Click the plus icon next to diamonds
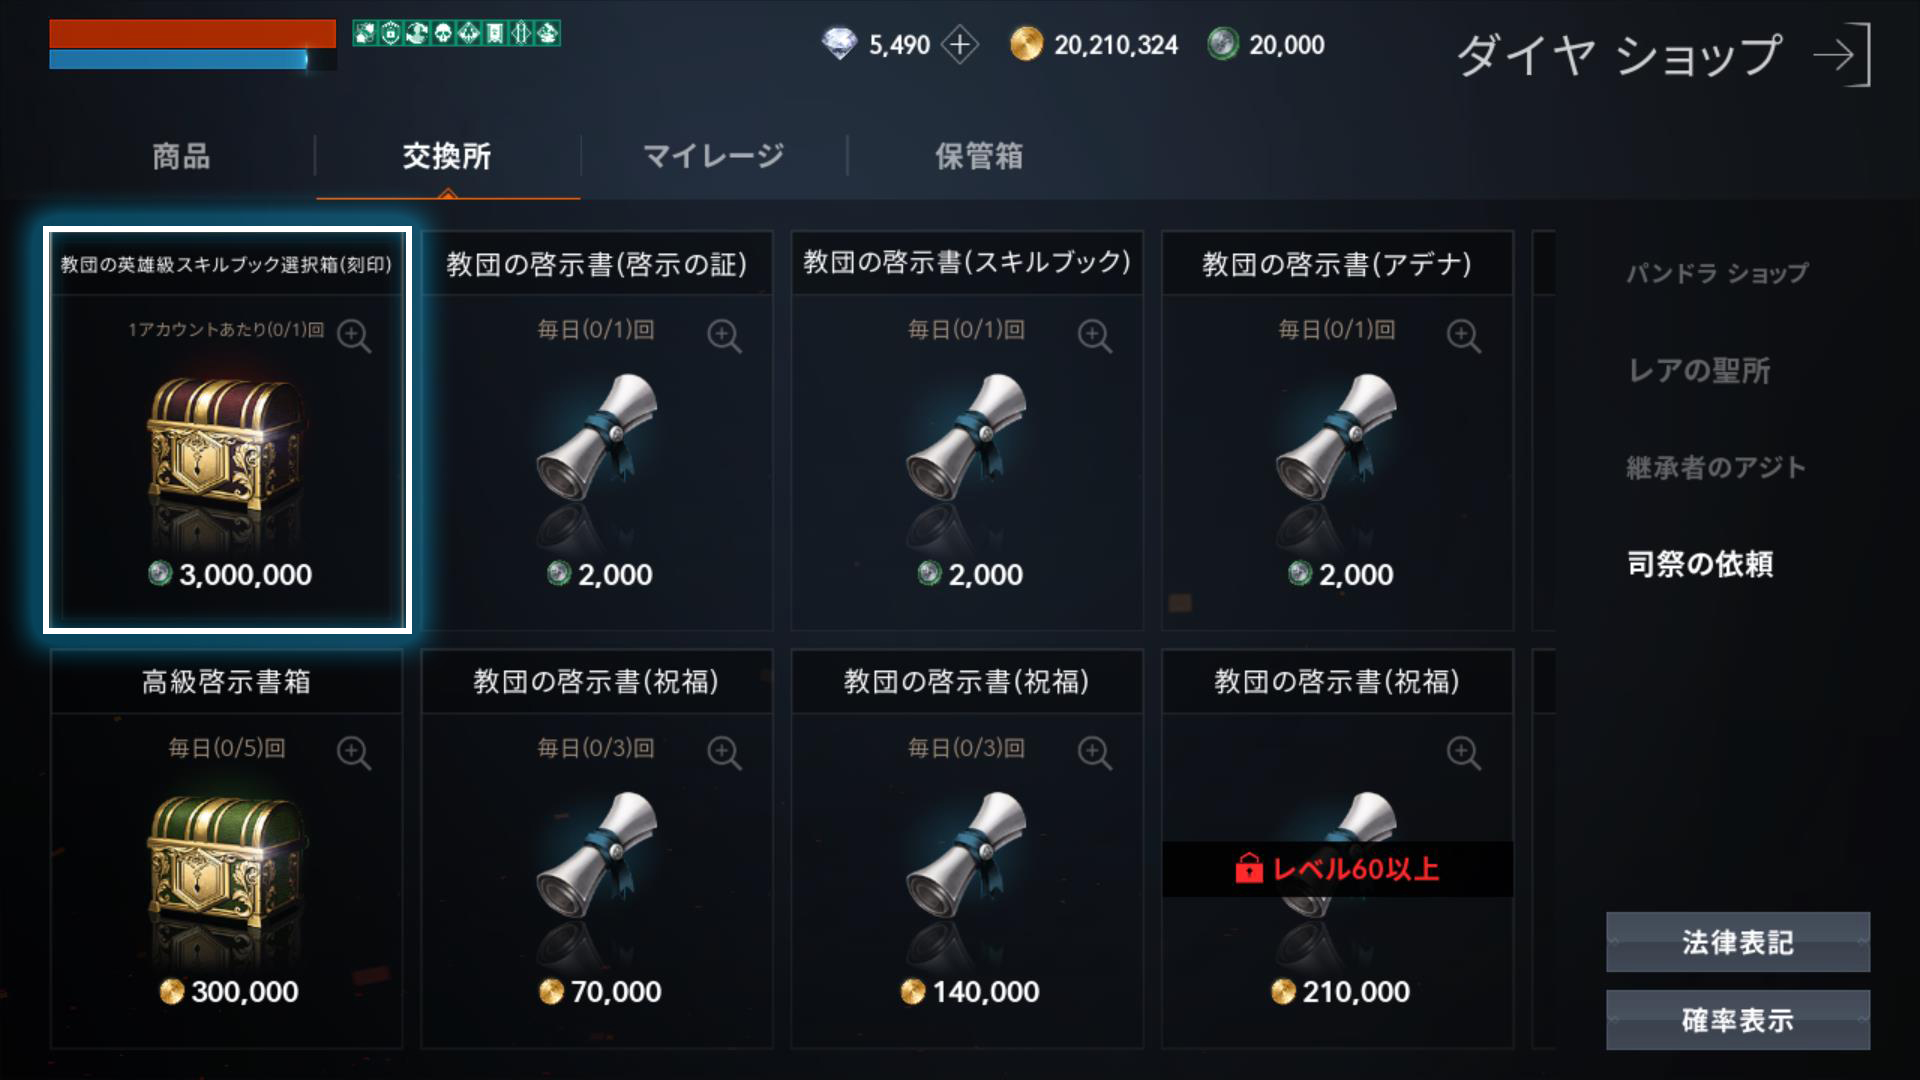1920x1080 pixels. pos(960,45)
